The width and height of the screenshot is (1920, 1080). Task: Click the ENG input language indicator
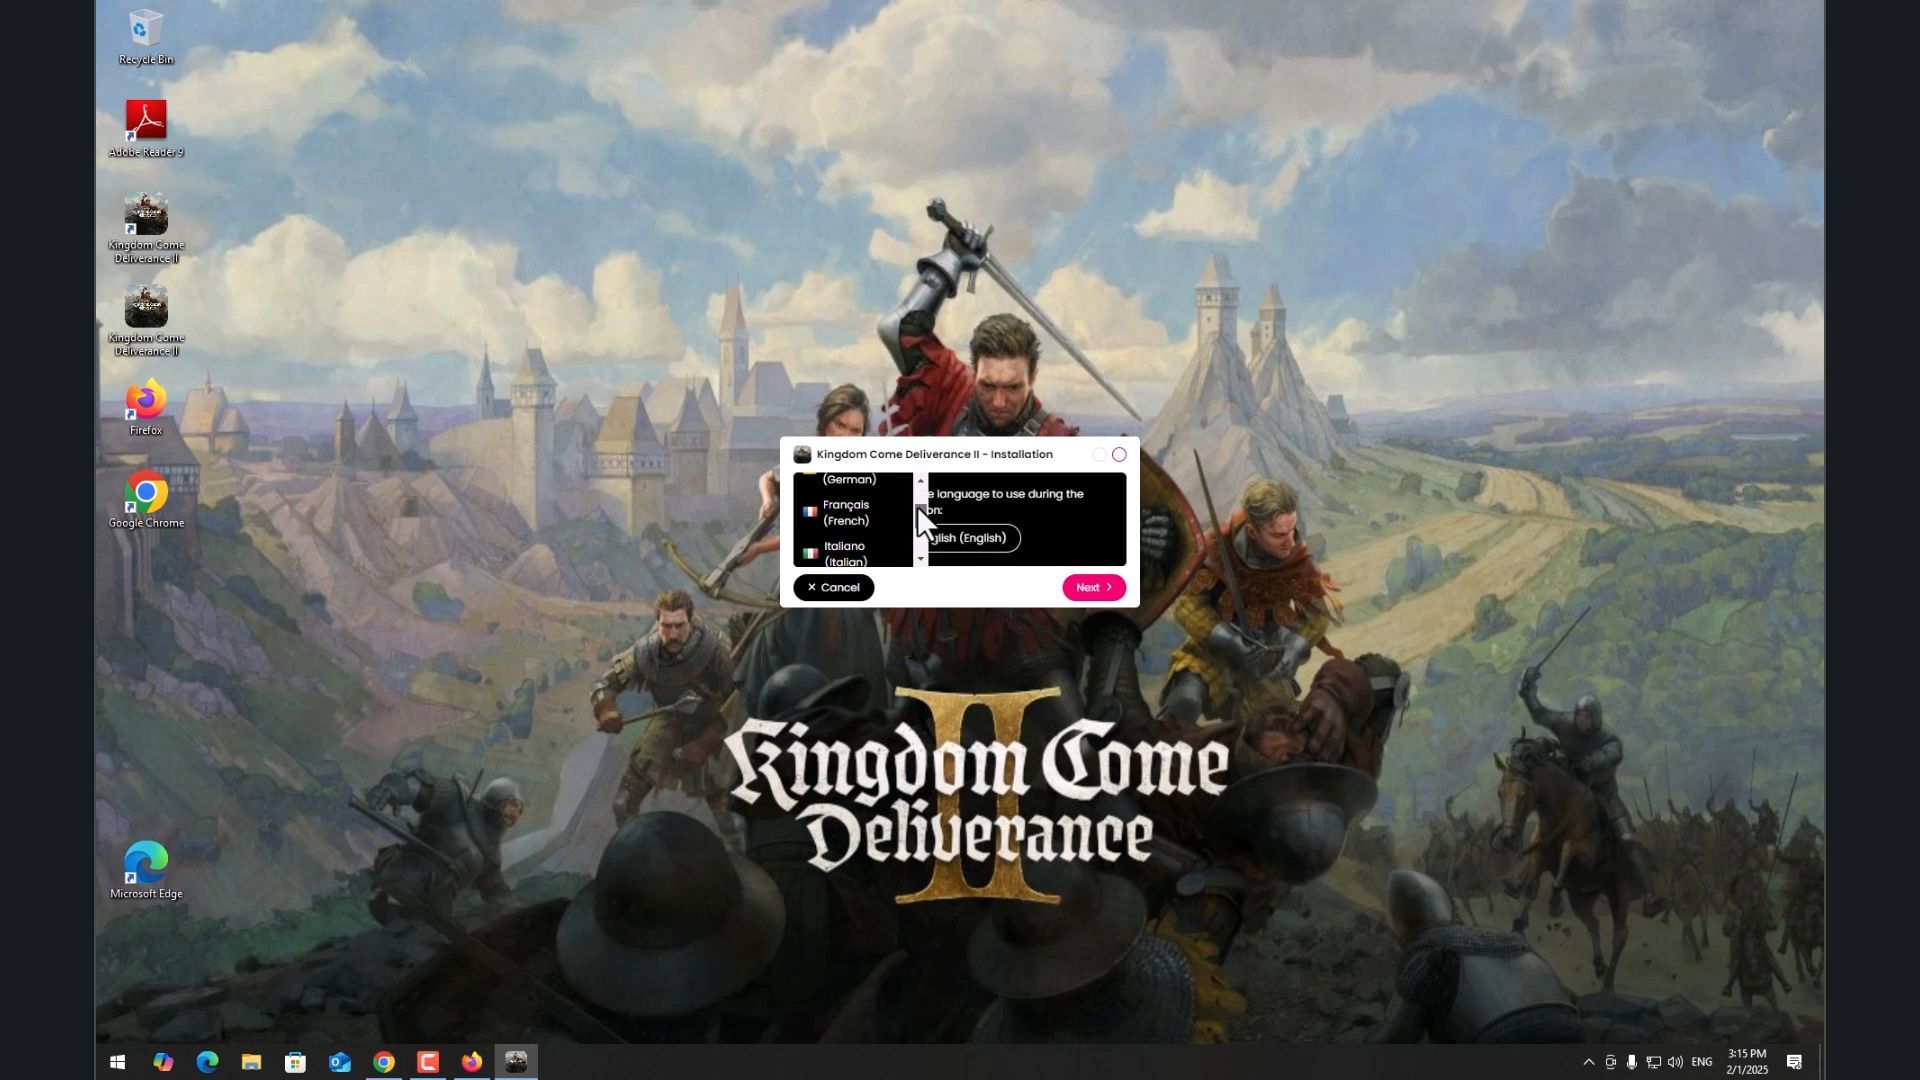pyautogui.click(x=1702, y=1062)
